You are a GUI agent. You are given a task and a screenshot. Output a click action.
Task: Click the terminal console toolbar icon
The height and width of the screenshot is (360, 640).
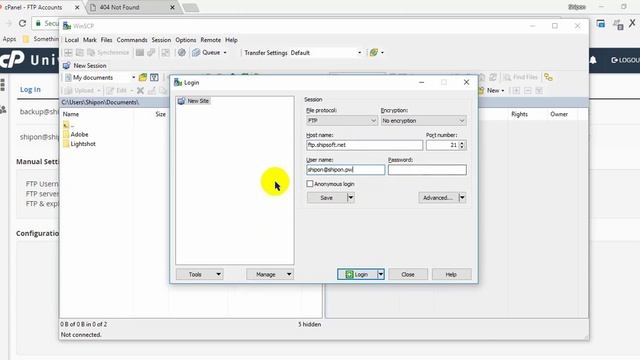tap(140, 52)
